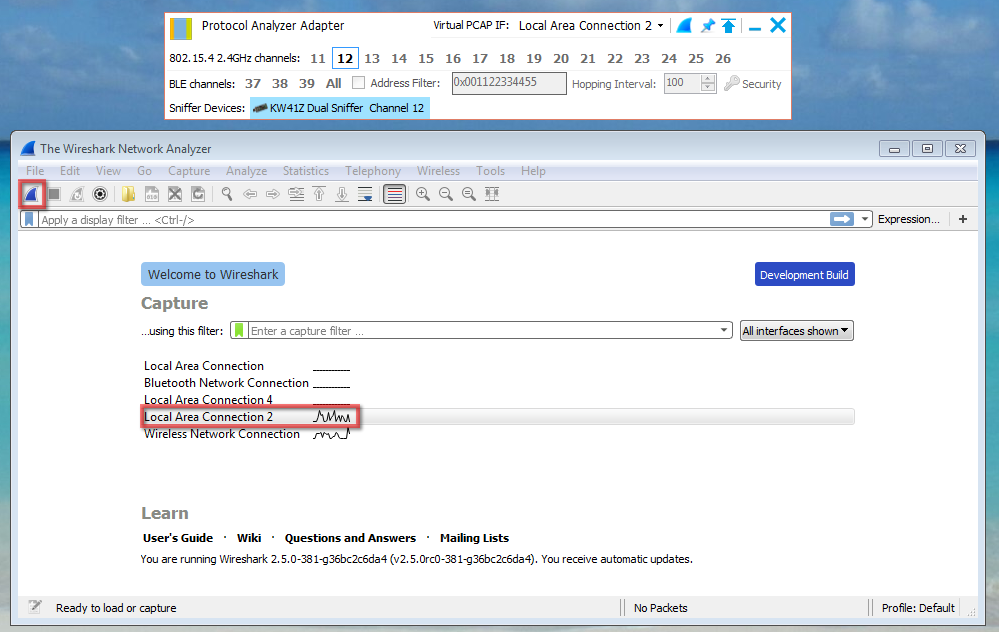The image size is (999, 632).
Task: Reset text to normal size icon
Action: (x=469, y=194)
